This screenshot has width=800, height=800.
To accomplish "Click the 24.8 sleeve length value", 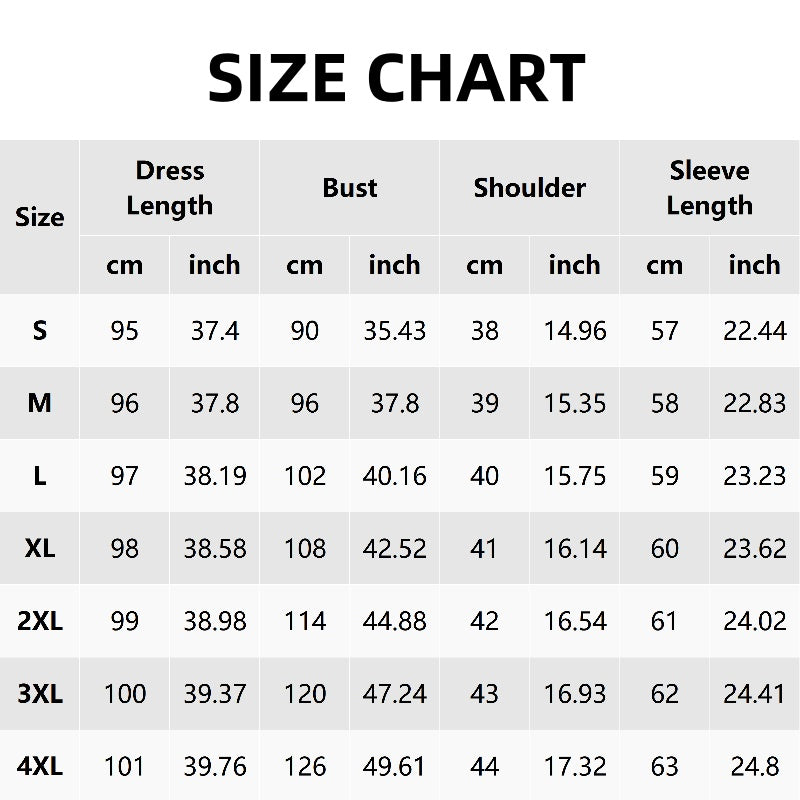I will 755,767.
